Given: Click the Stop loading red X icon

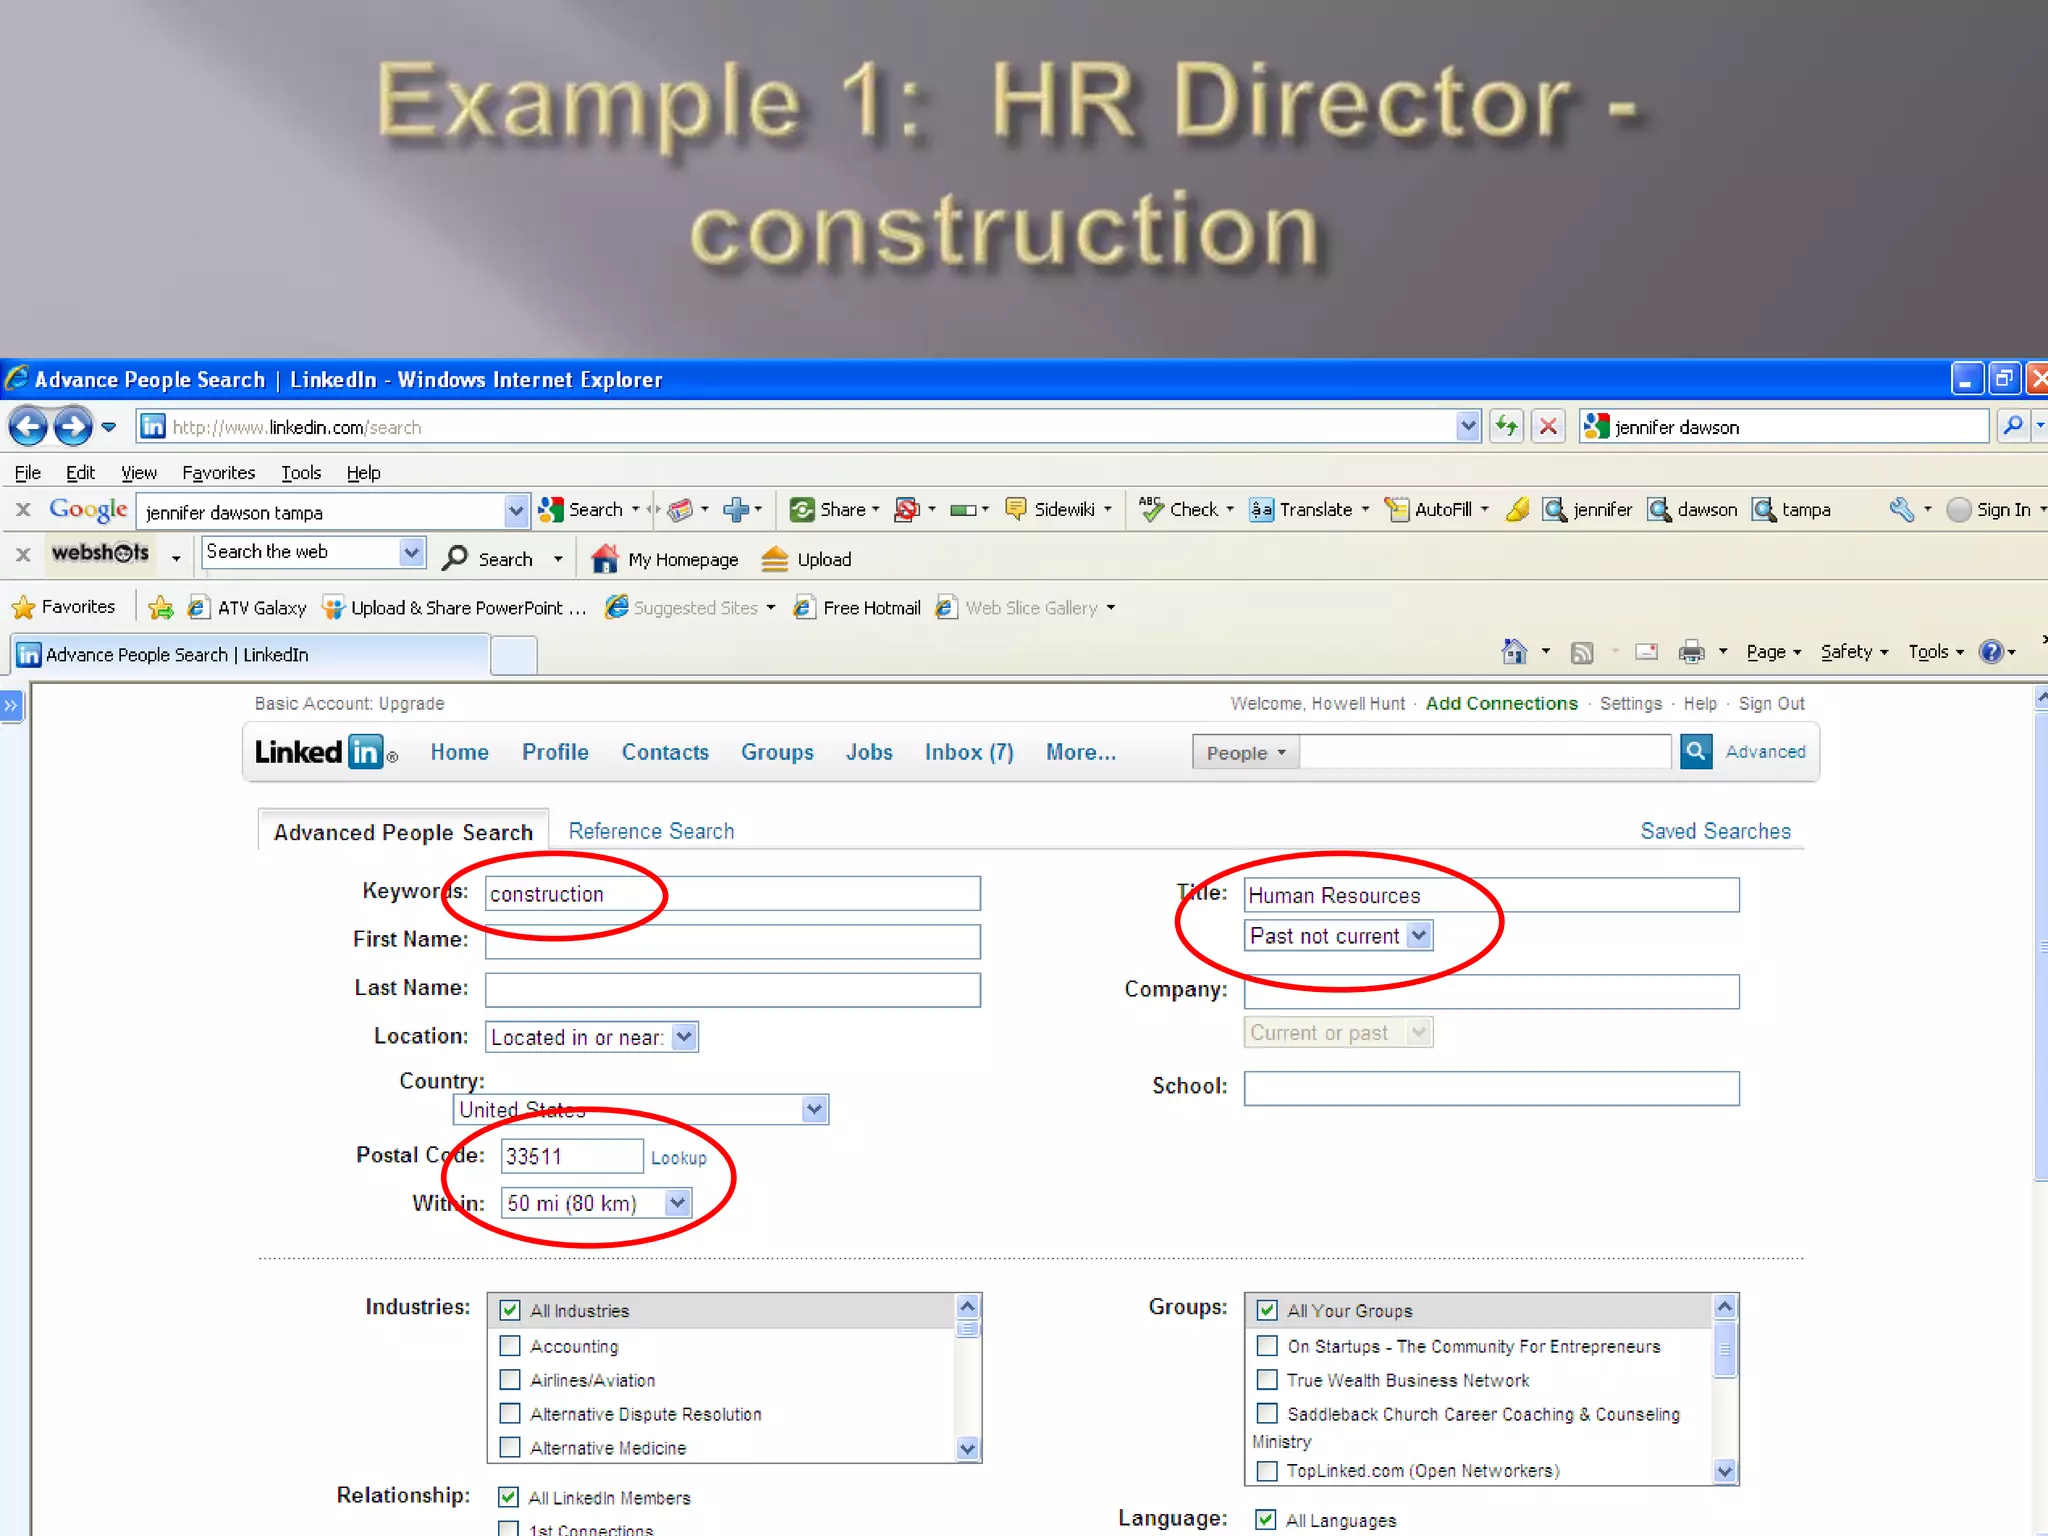Looking at the screenshot, I should (1548, 427).
